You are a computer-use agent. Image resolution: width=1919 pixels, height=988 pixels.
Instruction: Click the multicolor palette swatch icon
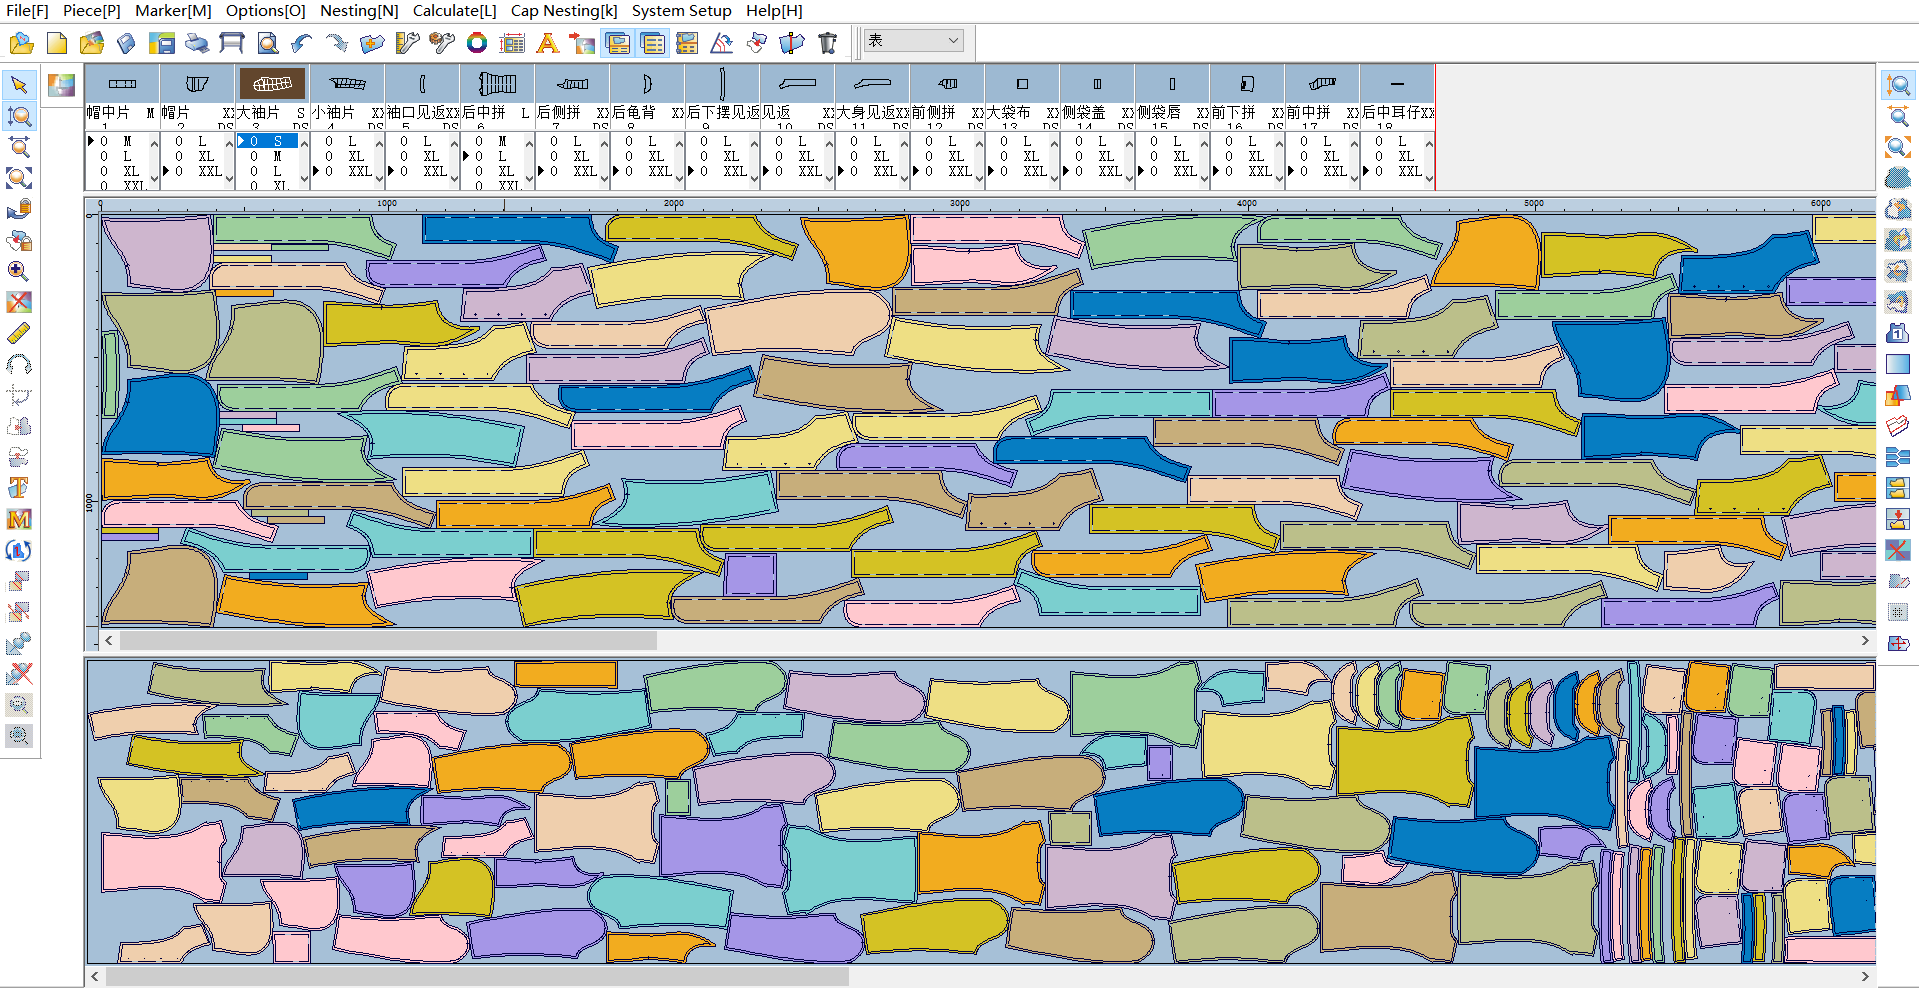click(61, 85)
